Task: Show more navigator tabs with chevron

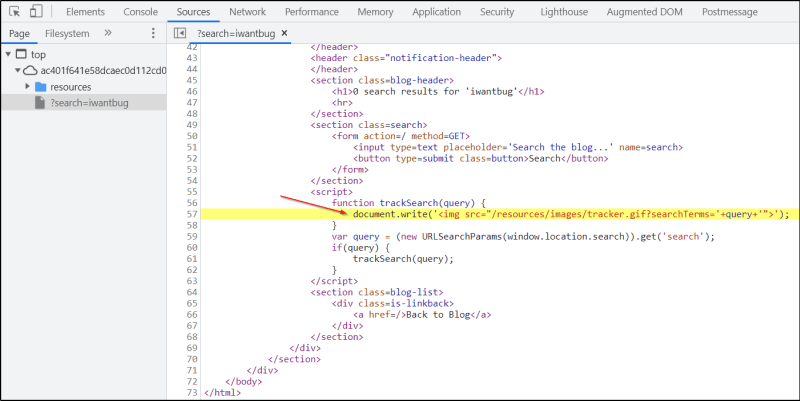Action: coord(108,33)
